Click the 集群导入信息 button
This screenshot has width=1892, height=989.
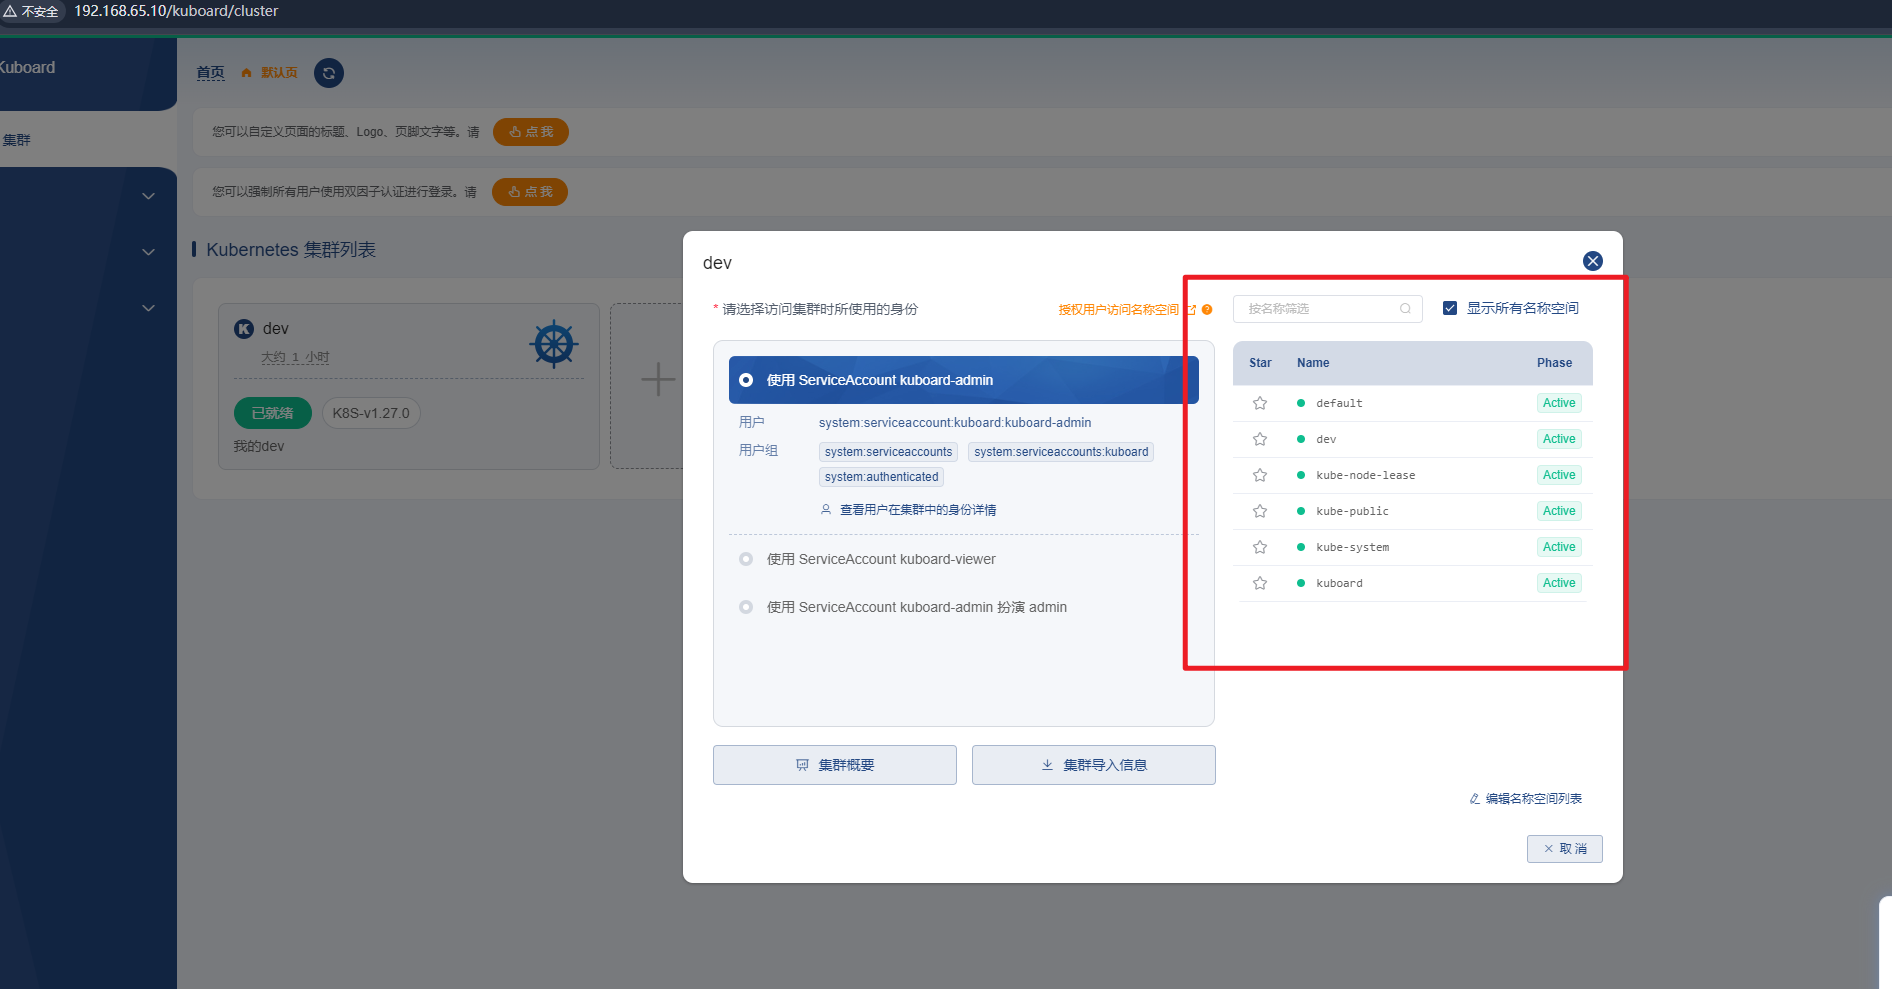coord(1094,765)
